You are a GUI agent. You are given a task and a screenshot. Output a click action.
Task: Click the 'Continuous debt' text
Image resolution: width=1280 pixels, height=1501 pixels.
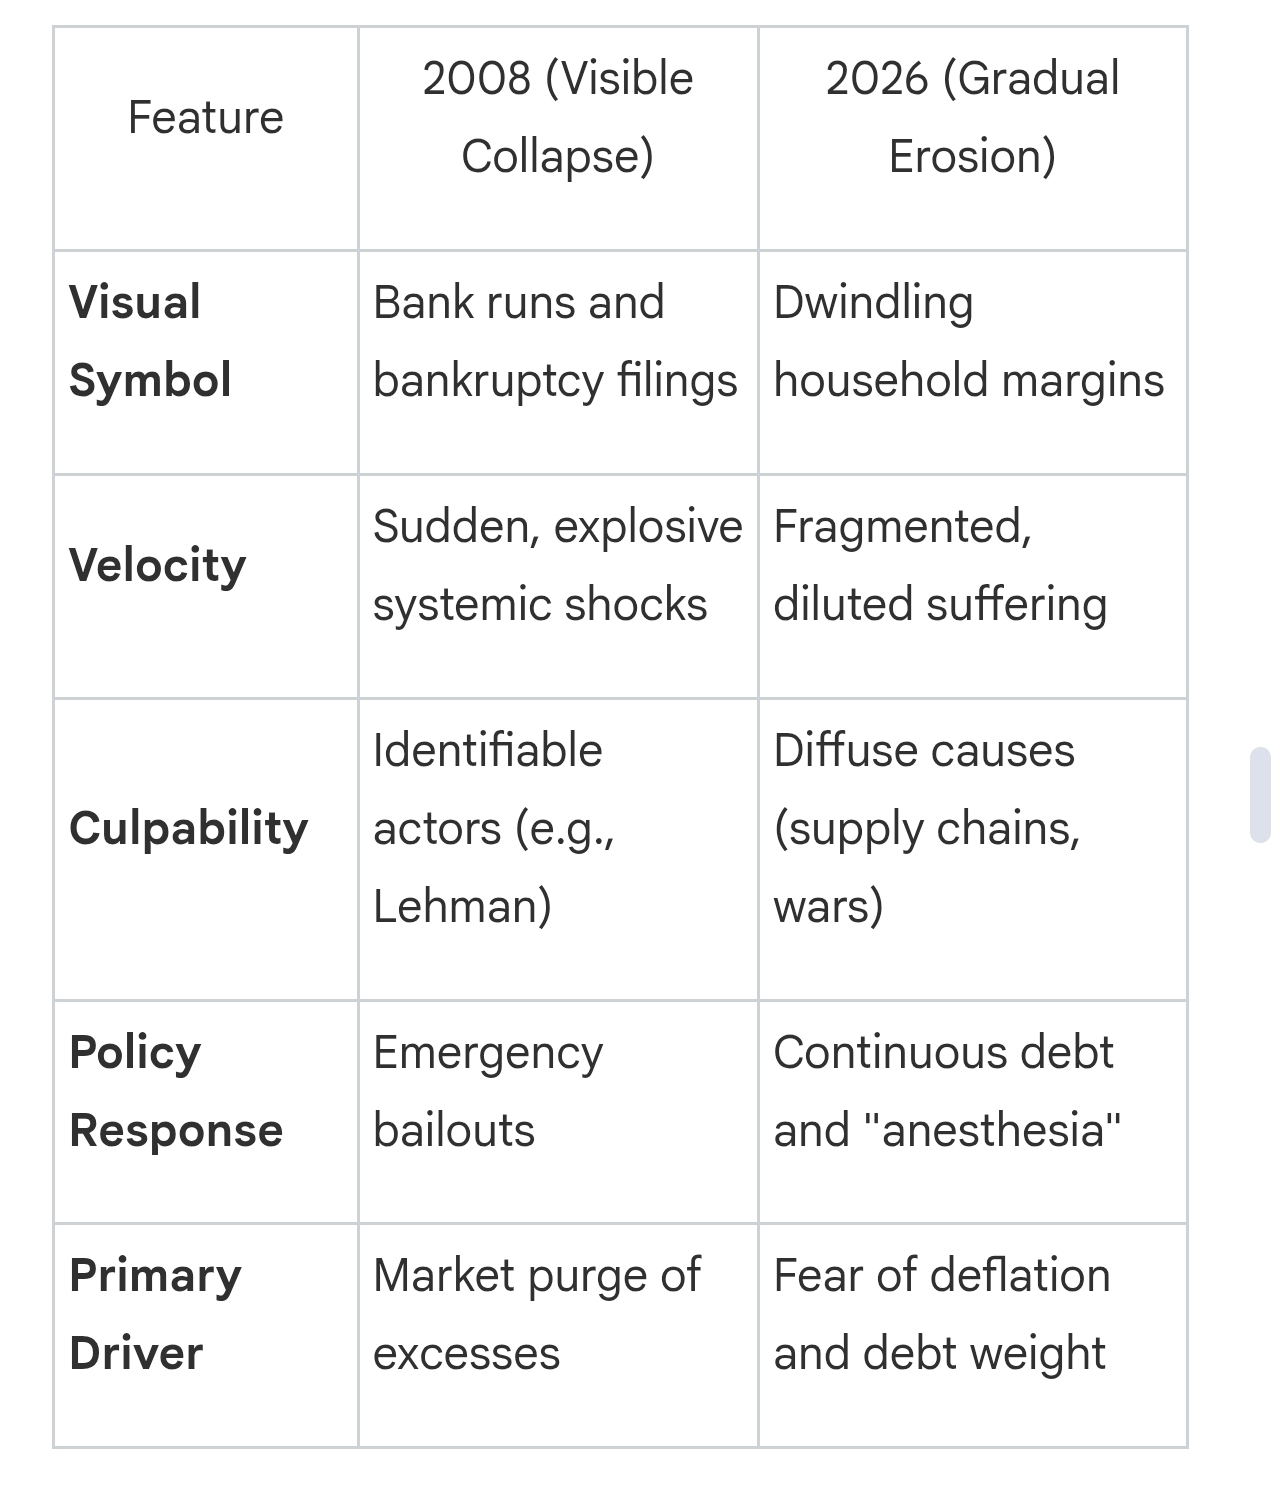pyautogui.click(x=943, y=1052)
